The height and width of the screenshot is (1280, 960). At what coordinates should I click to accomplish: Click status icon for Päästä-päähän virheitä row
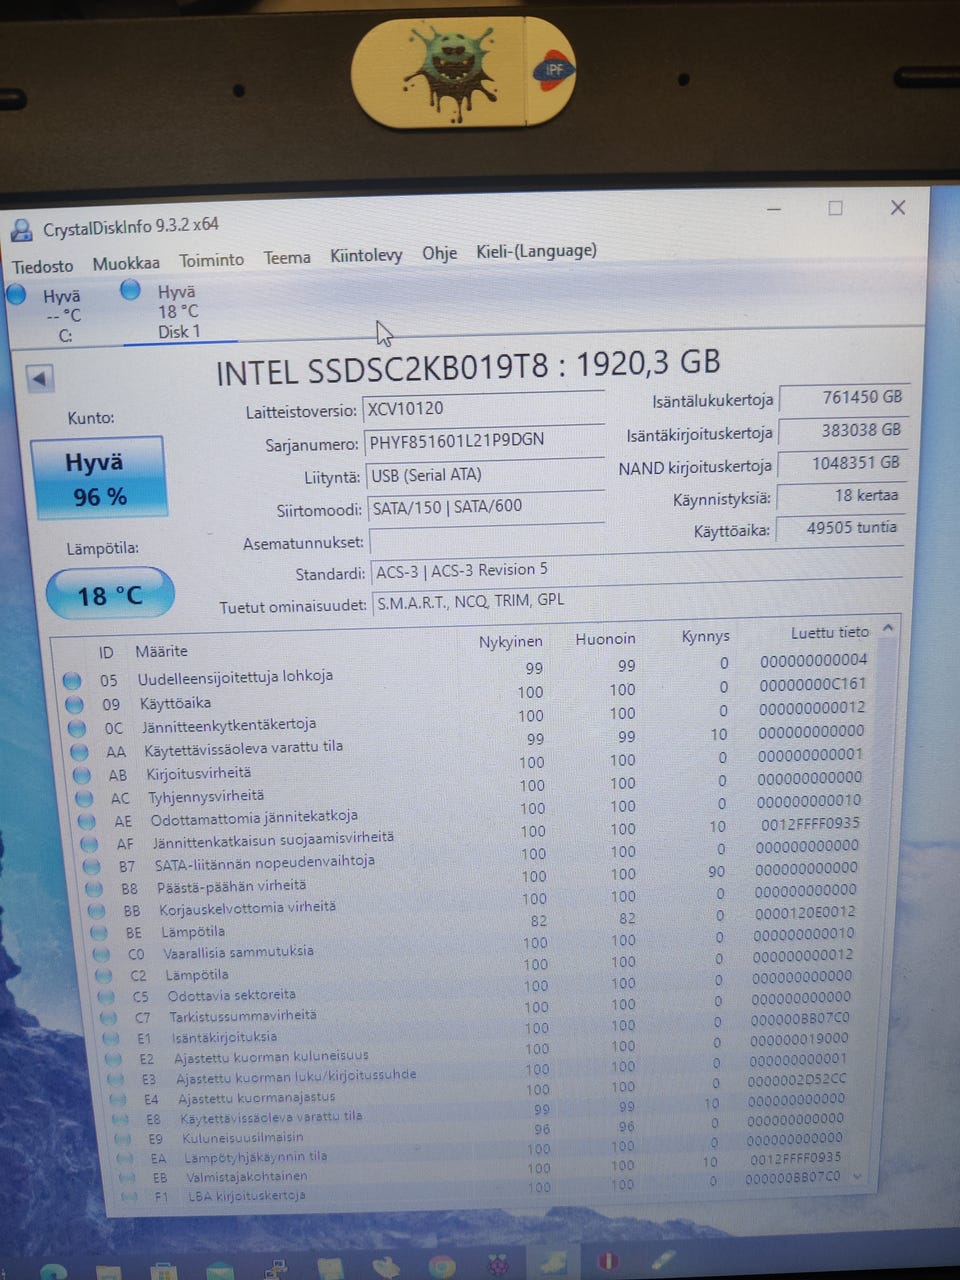94,888
